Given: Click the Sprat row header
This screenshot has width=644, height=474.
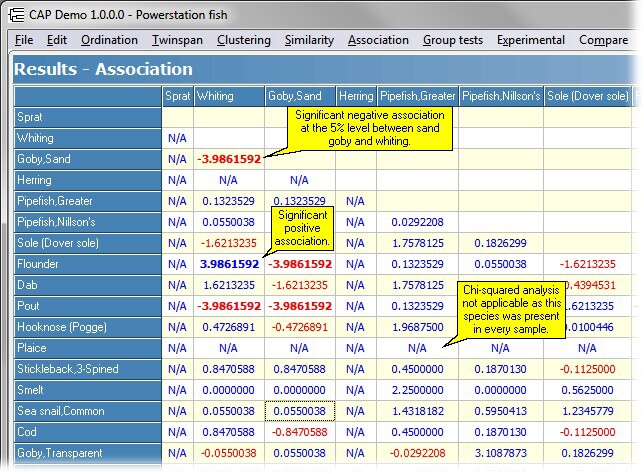Looking at the screenshot, I should point(87,117).
